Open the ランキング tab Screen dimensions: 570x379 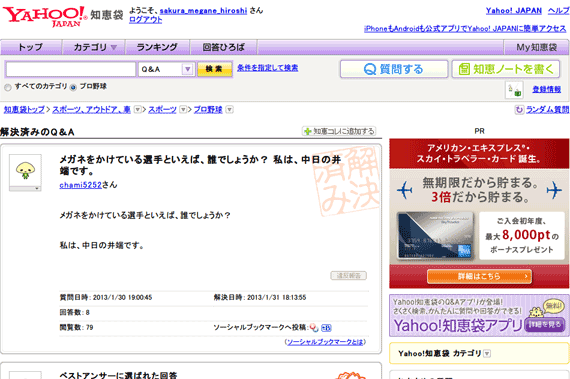(157, 47)
